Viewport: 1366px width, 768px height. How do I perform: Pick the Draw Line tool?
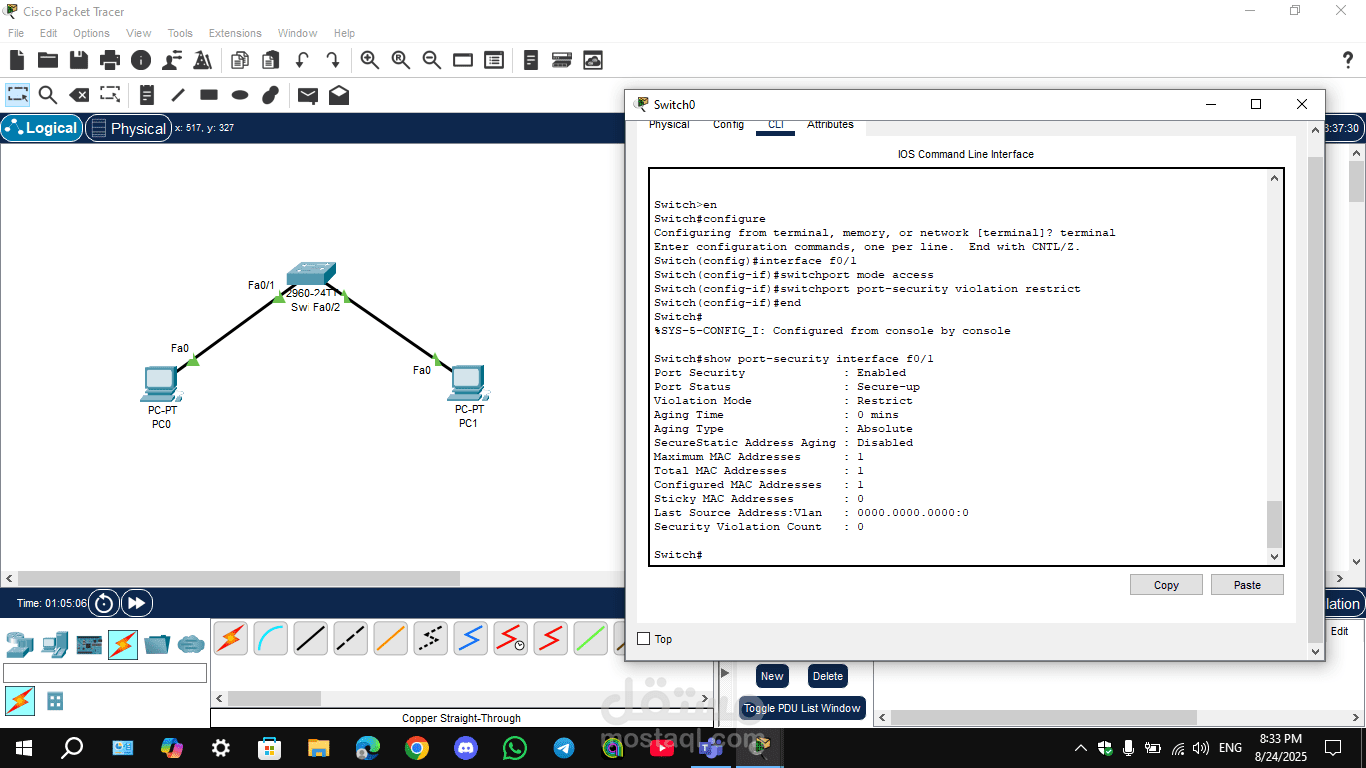pyautogui.click(x=178, y=95)
